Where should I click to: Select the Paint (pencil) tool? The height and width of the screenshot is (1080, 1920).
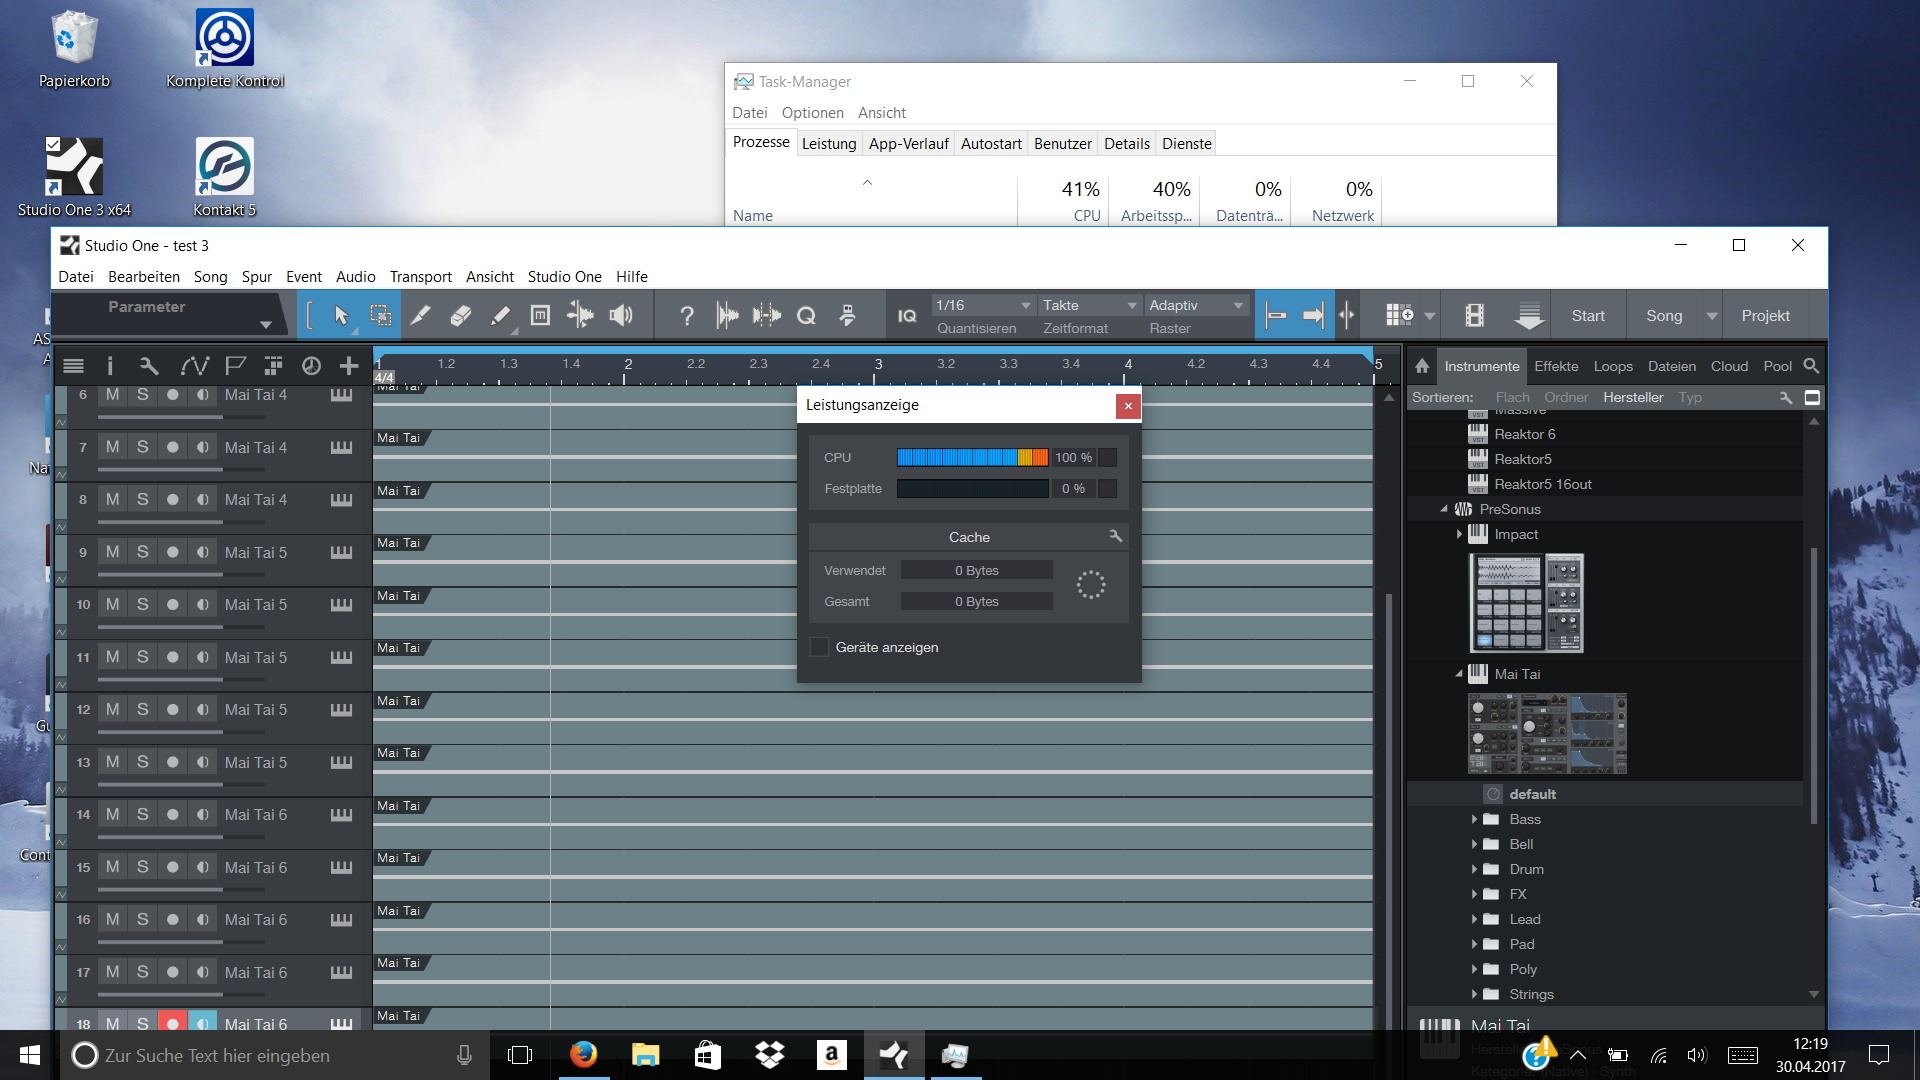point(501,316)
